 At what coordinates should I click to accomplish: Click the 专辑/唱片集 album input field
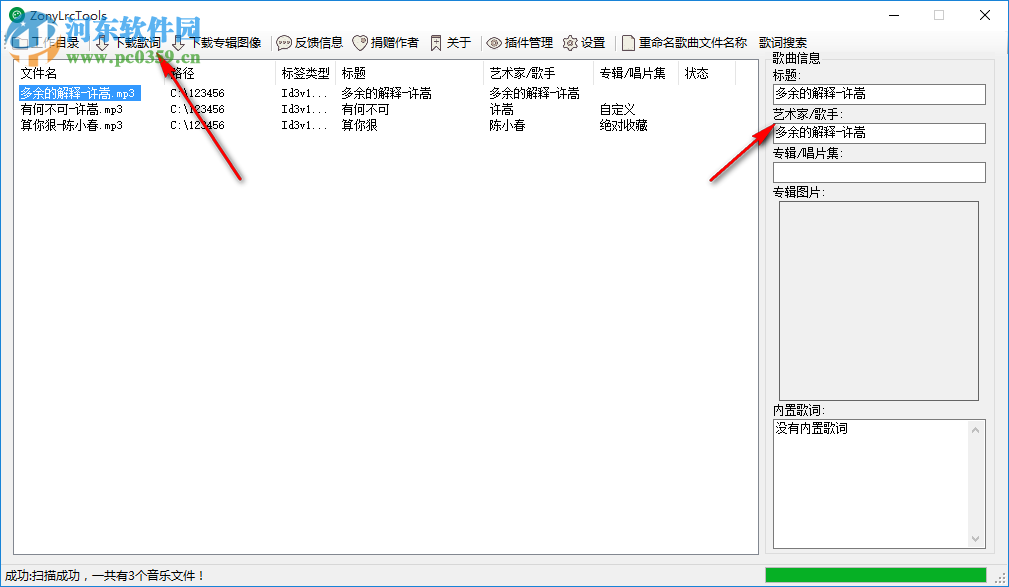coord(877,171)
